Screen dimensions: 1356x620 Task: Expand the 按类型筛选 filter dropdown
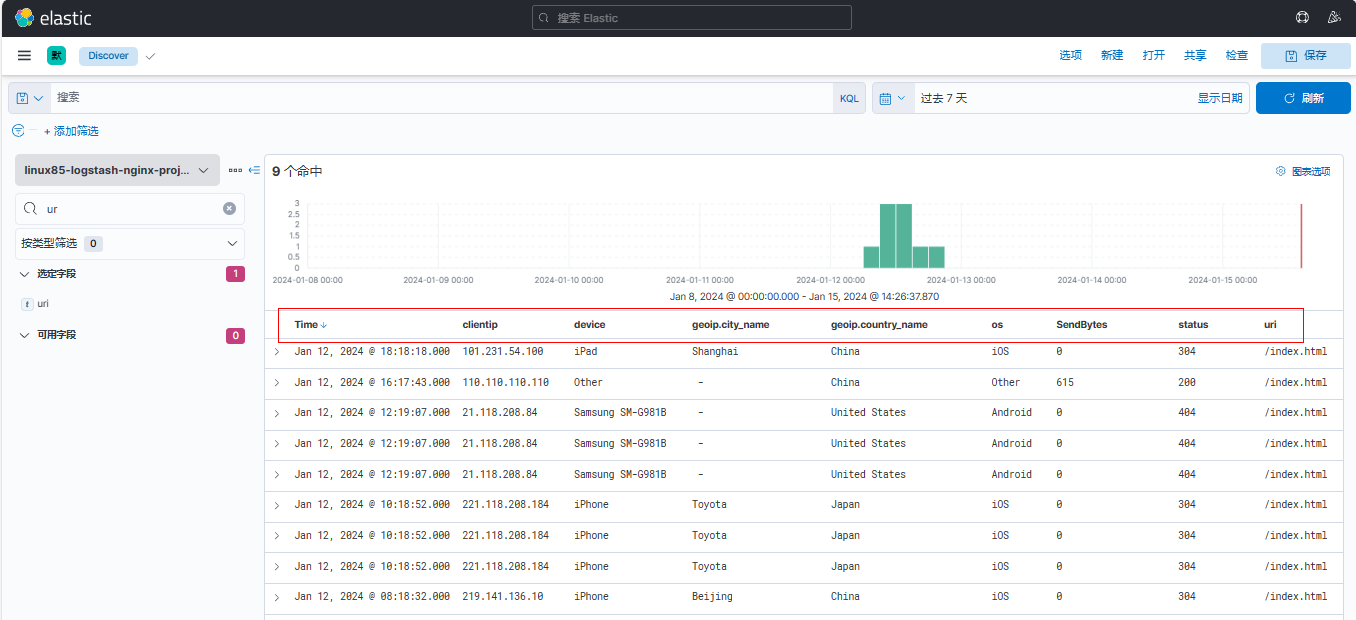[130, 243]
